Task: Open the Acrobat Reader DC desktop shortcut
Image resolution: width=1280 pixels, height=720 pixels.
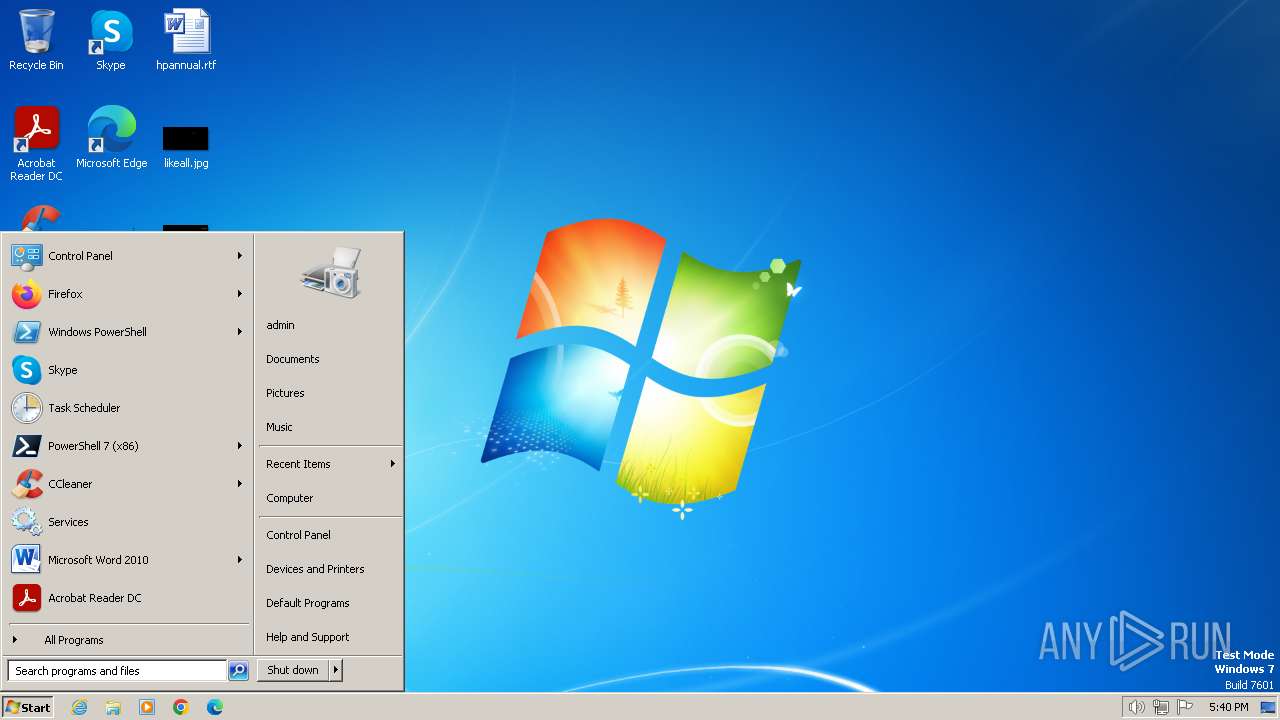Action: coord(36,144)
